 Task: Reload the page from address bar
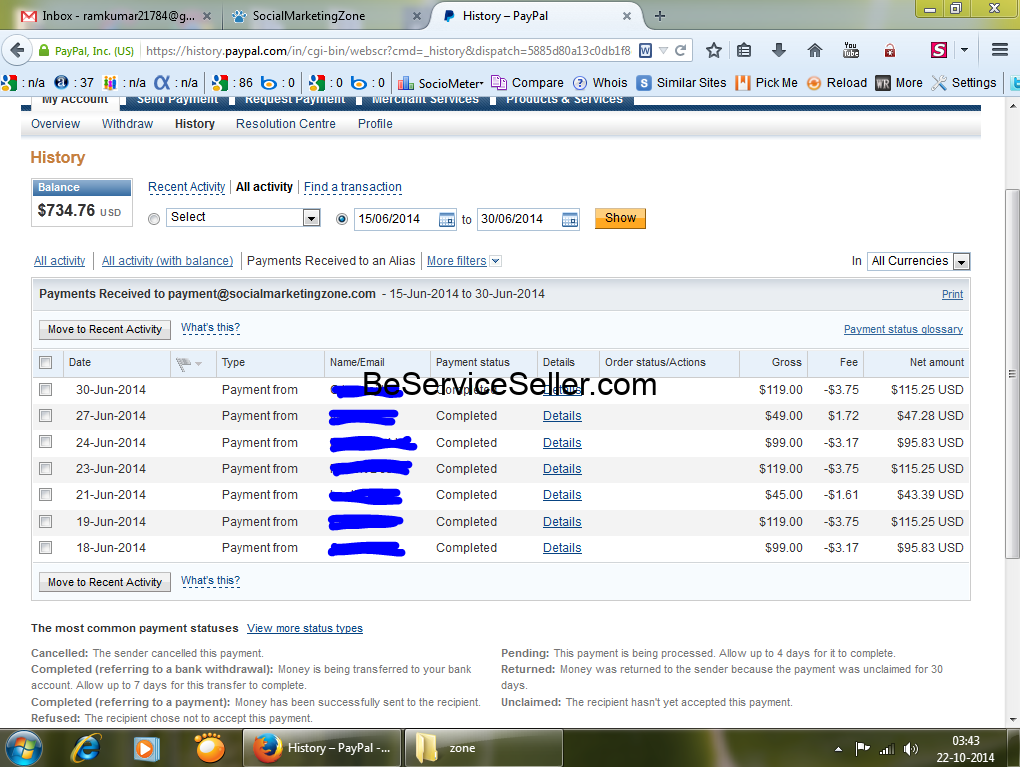click(680, 50)
